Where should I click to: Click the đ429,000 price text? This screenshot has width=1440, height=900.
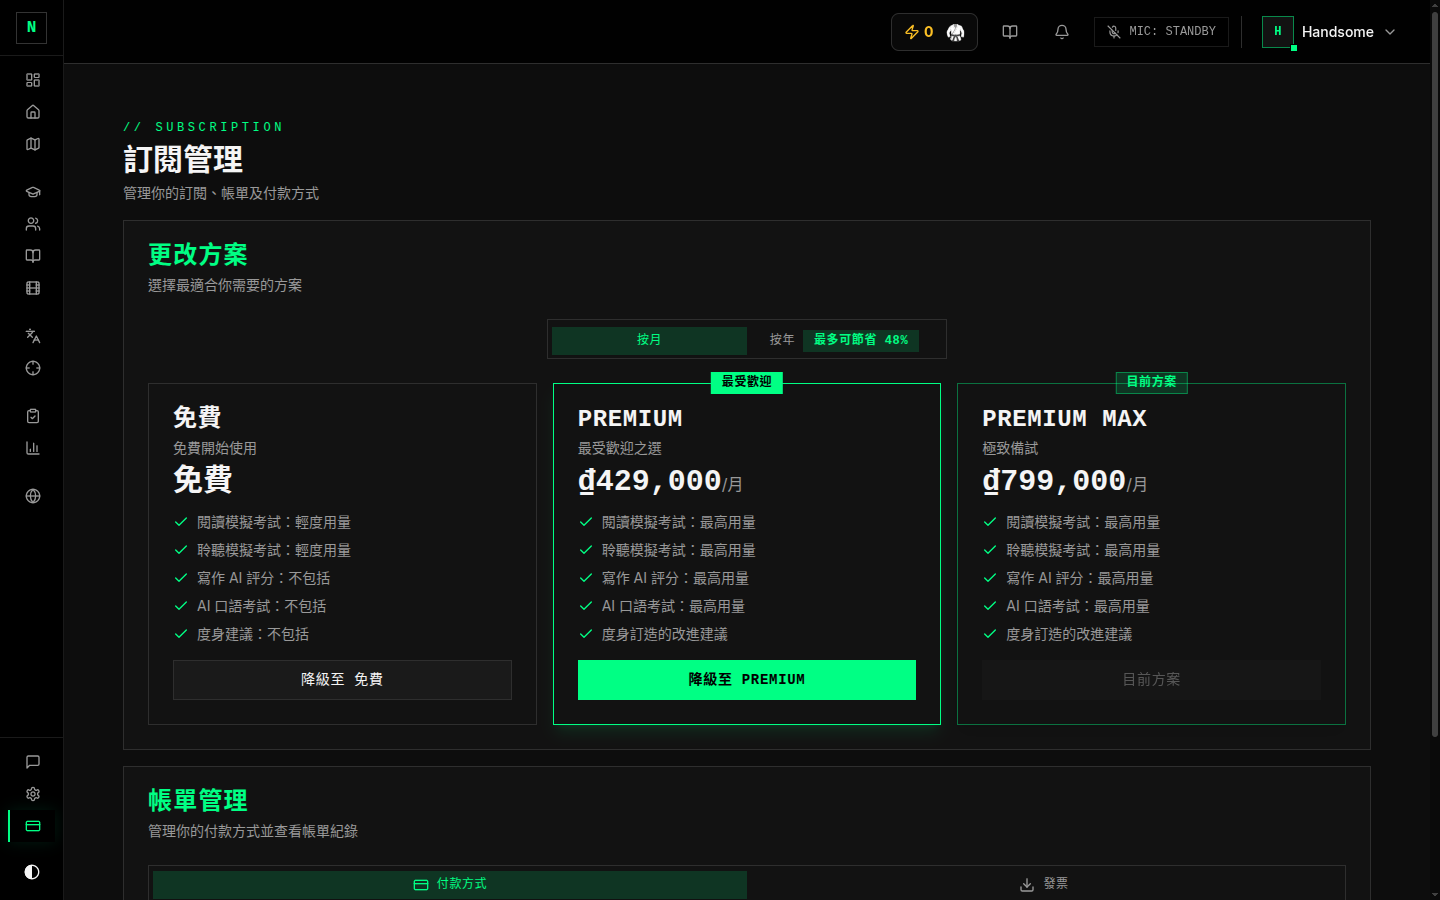click(650, 481)
